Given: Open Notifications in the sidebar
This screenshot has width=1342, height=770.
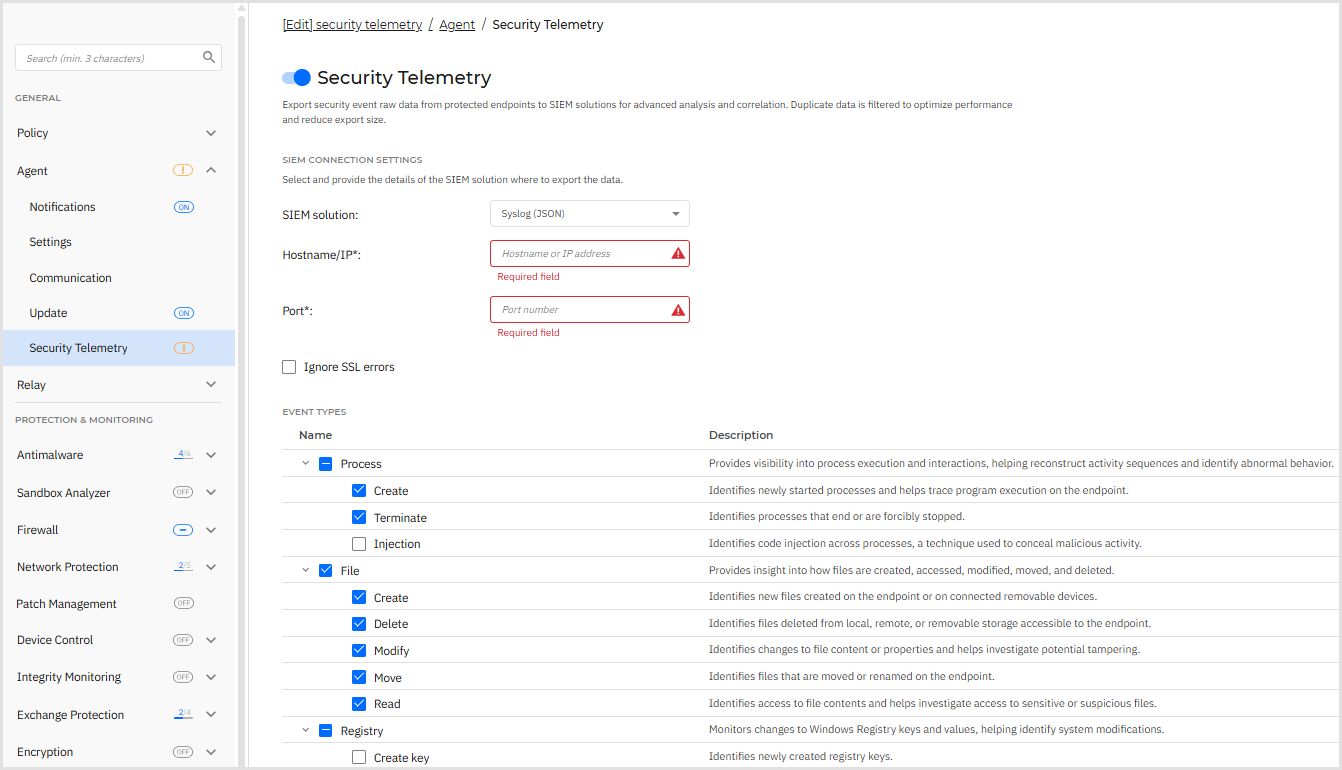Looking at the screenshot, I should tap(62, 207).
